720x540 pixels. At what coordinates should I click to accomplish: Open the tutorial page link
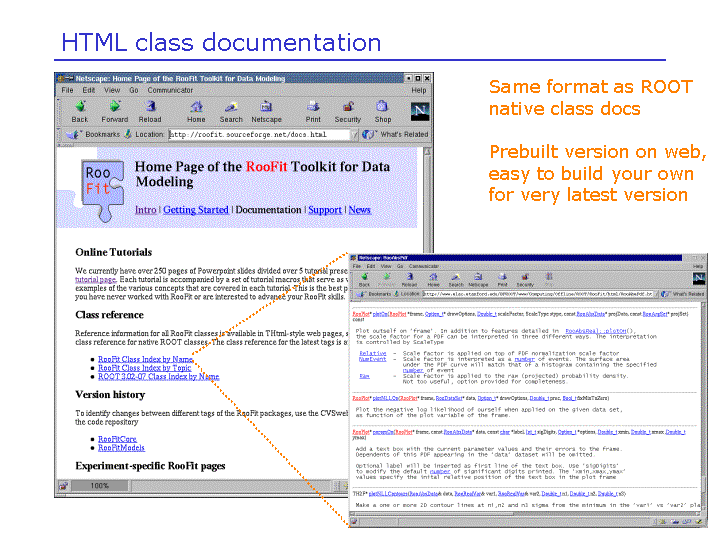[x=96, y=279]
